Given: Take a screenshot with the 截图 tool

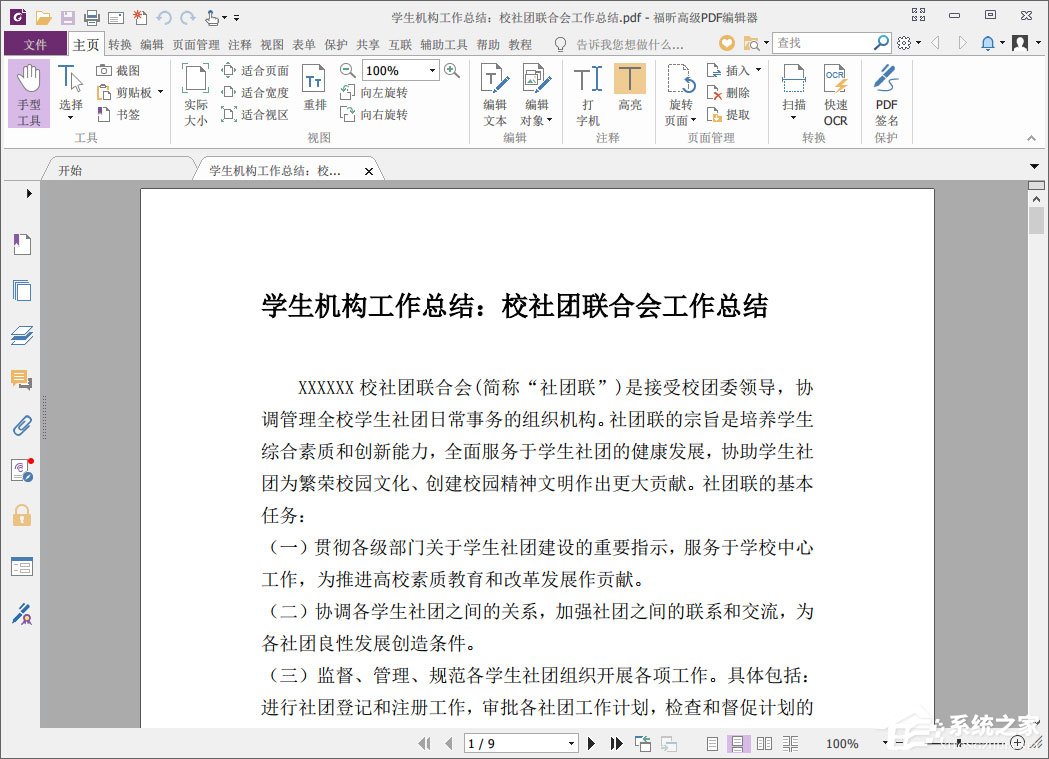Looking at the screenshot, I should 122,70.
